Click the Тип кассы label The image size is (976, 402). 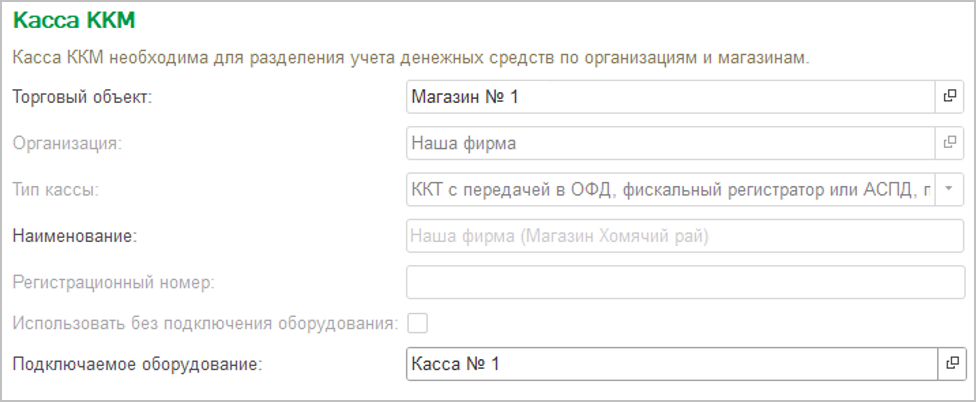(56, 189)
